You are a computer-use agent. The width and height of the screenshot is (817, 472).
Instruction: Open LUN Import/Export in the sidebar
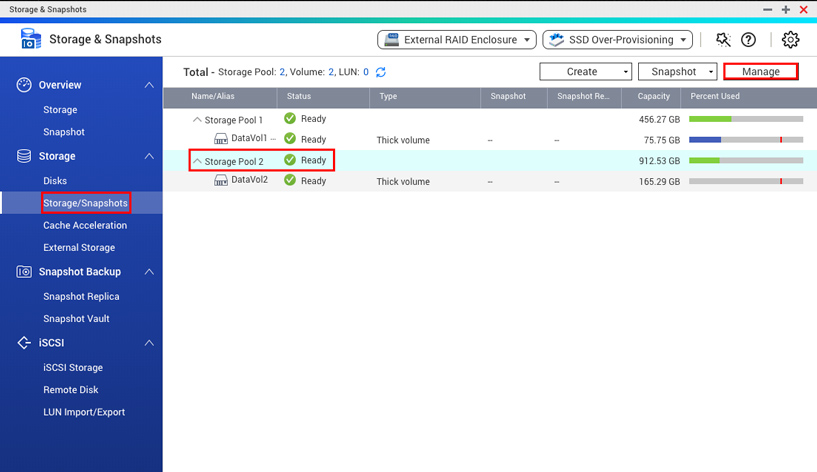[84, 413]
